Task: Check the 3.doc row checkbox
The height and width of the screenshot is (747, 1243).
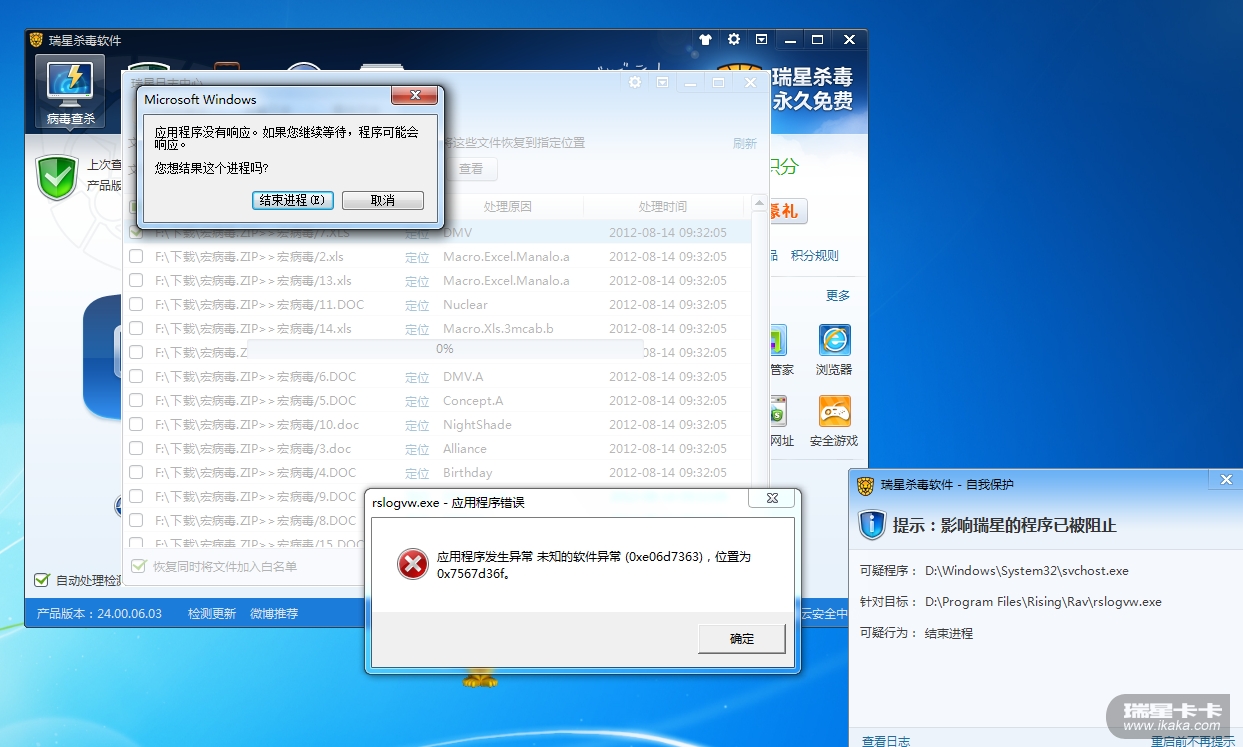Action: (x=136, y=448)
